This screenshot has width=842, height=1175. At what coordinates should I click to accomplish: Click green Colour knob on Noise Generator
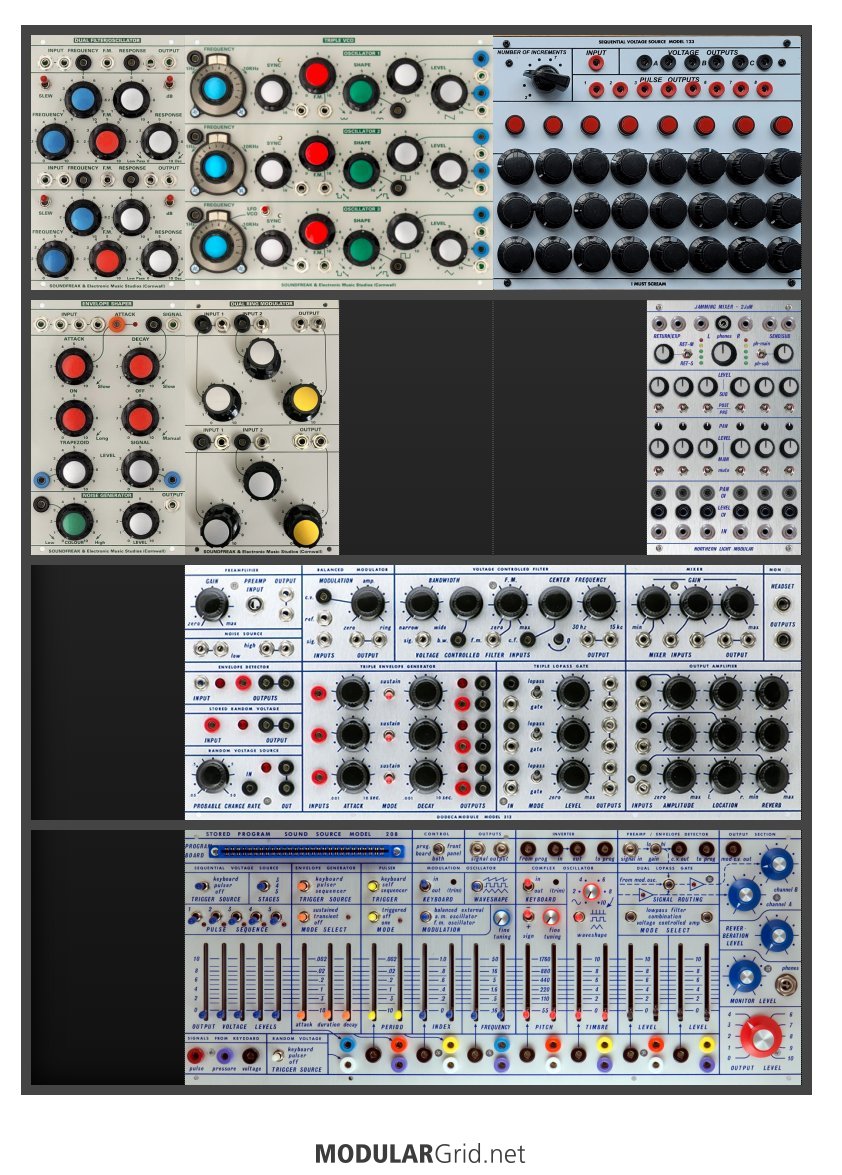click(x=73, y=522)
